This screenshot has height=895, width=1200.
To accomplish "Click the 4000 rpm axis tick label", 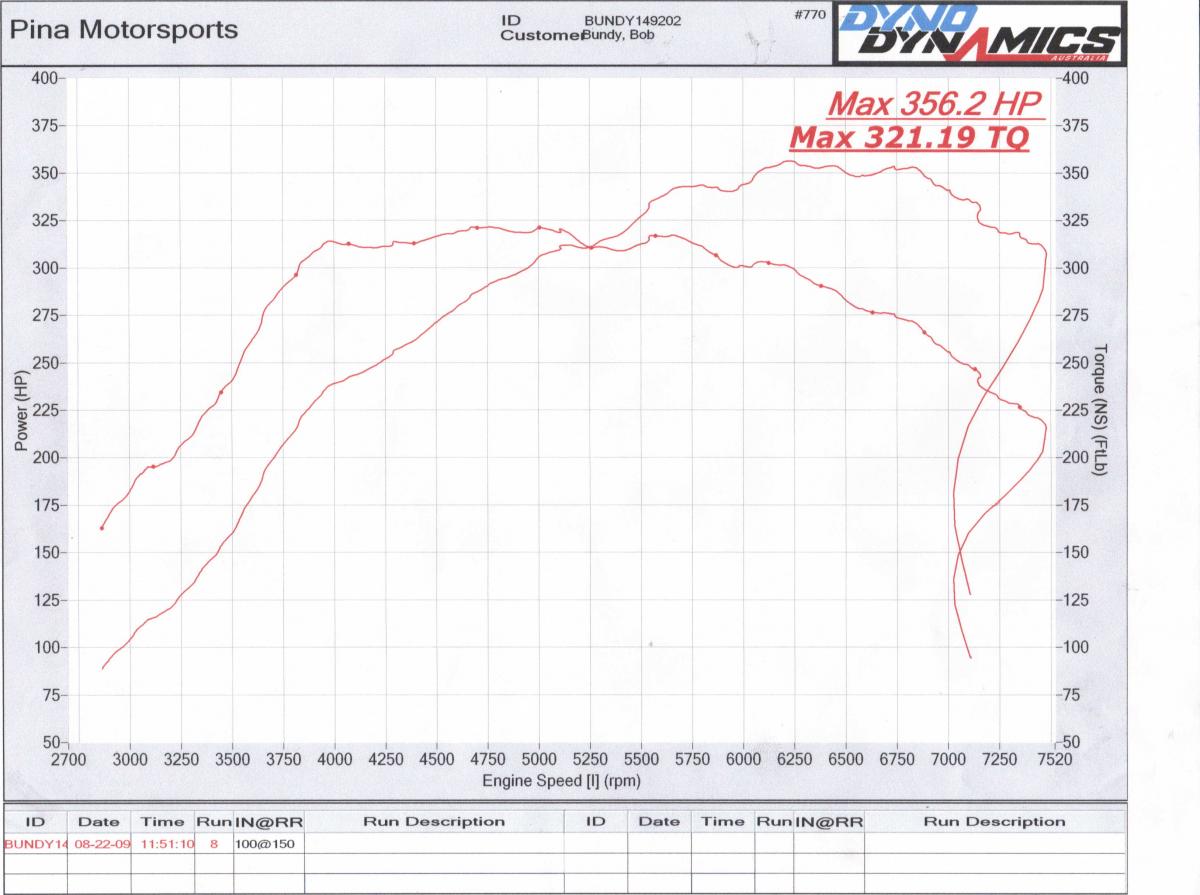I will click(x=334, y=761).
